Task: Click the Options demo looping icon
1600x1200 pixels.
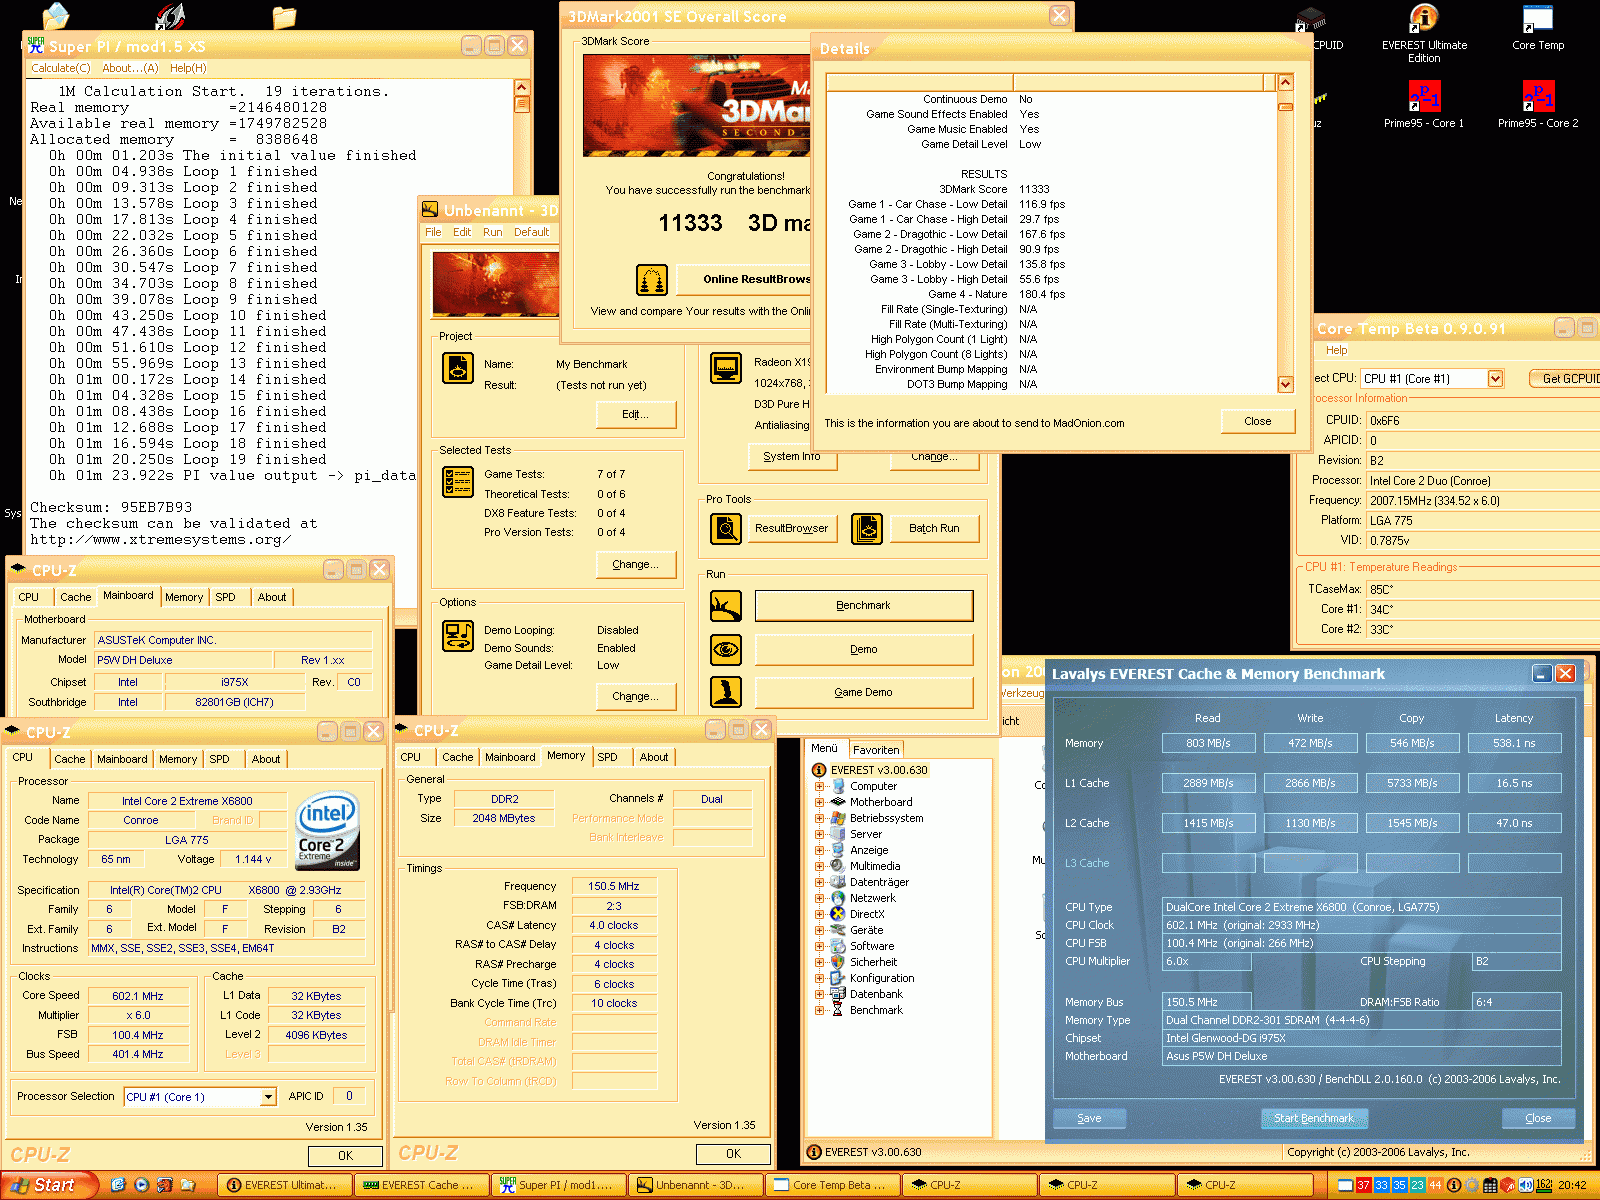Action: click(458, 636)
